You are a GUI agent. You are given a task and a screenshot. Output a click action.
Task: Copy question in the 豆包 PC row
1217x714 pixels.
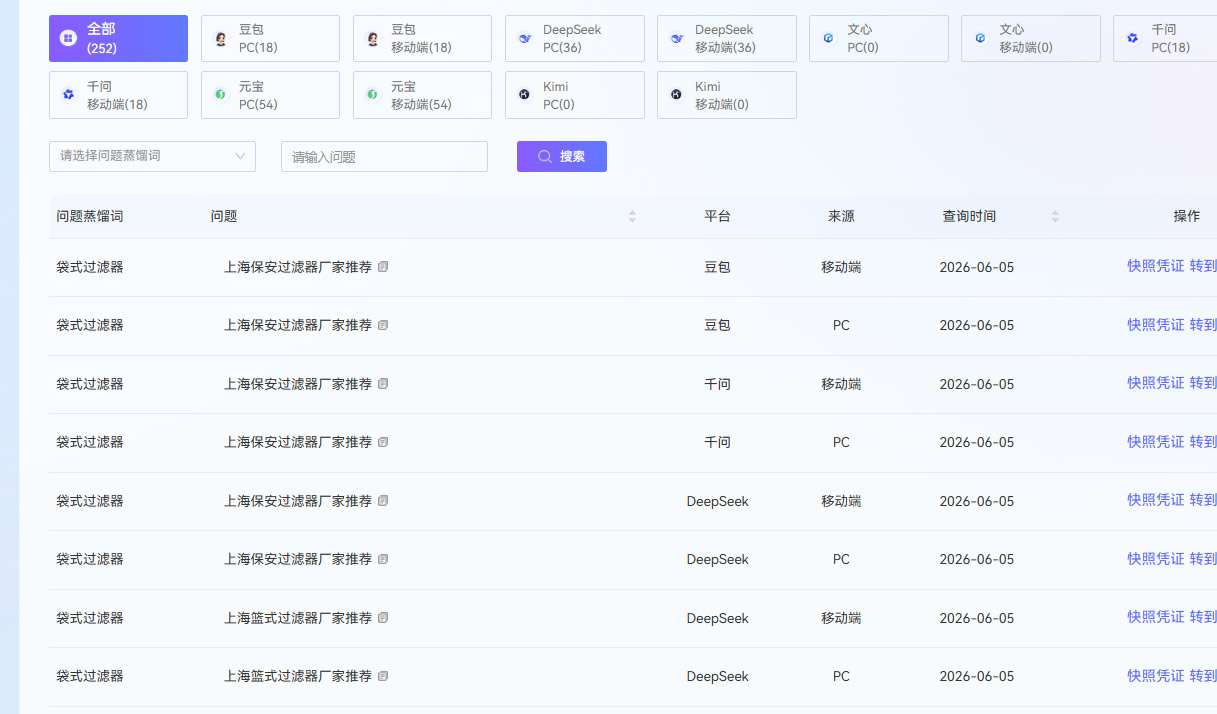tap(383, 325)
